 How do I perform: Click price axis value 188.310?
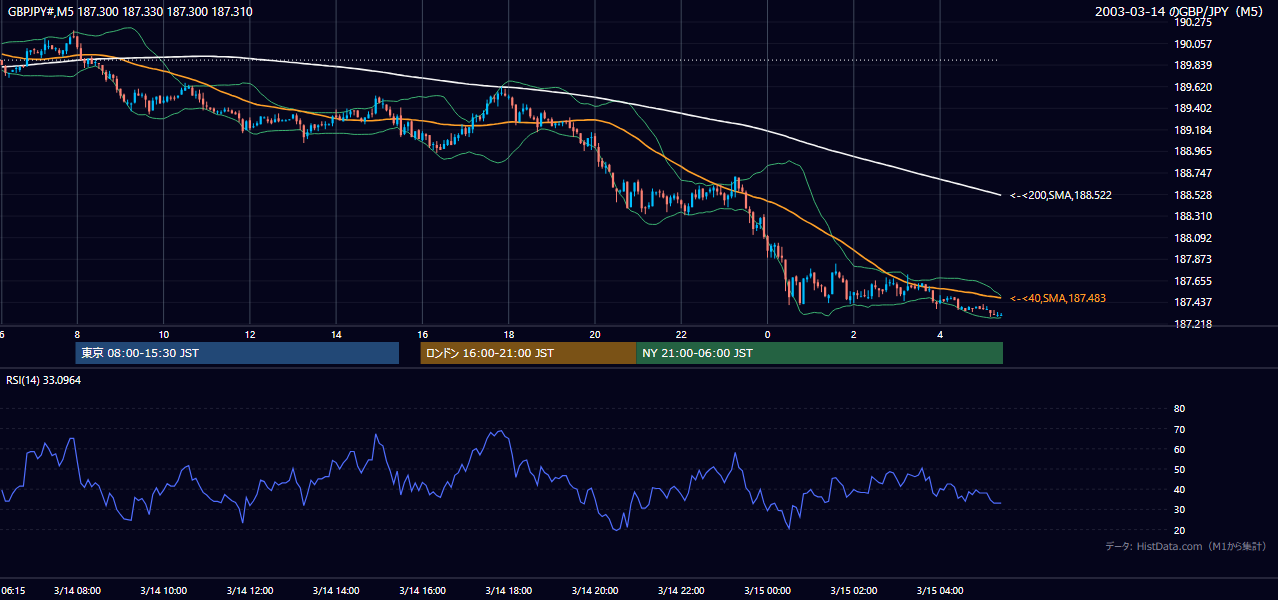[1193, 216]
